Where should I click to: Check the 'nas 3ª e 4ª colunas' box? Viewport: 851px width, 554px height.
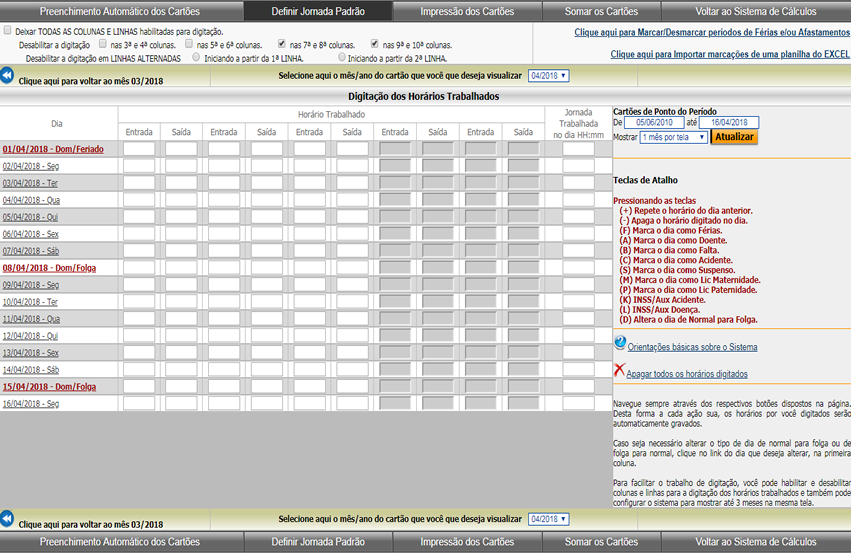click(x=103, y=45)
